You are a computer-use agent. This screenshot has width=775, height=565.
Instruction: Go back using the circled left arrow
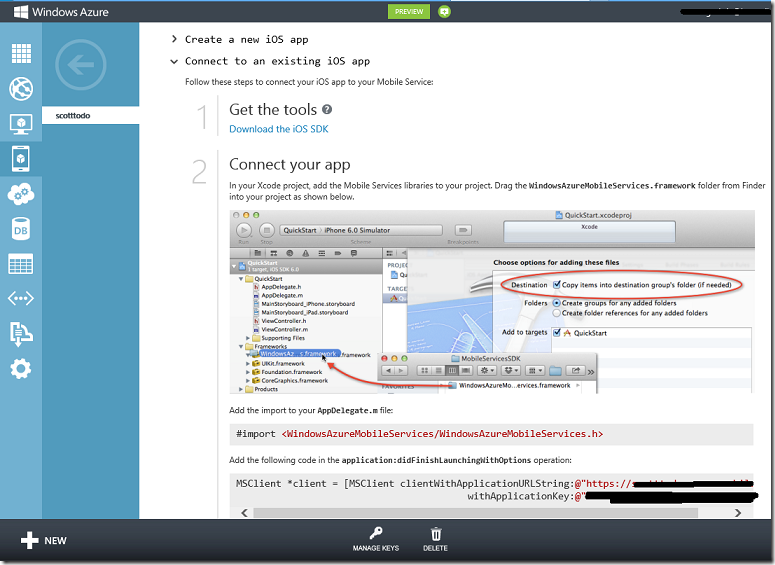(x=81, y=65)
